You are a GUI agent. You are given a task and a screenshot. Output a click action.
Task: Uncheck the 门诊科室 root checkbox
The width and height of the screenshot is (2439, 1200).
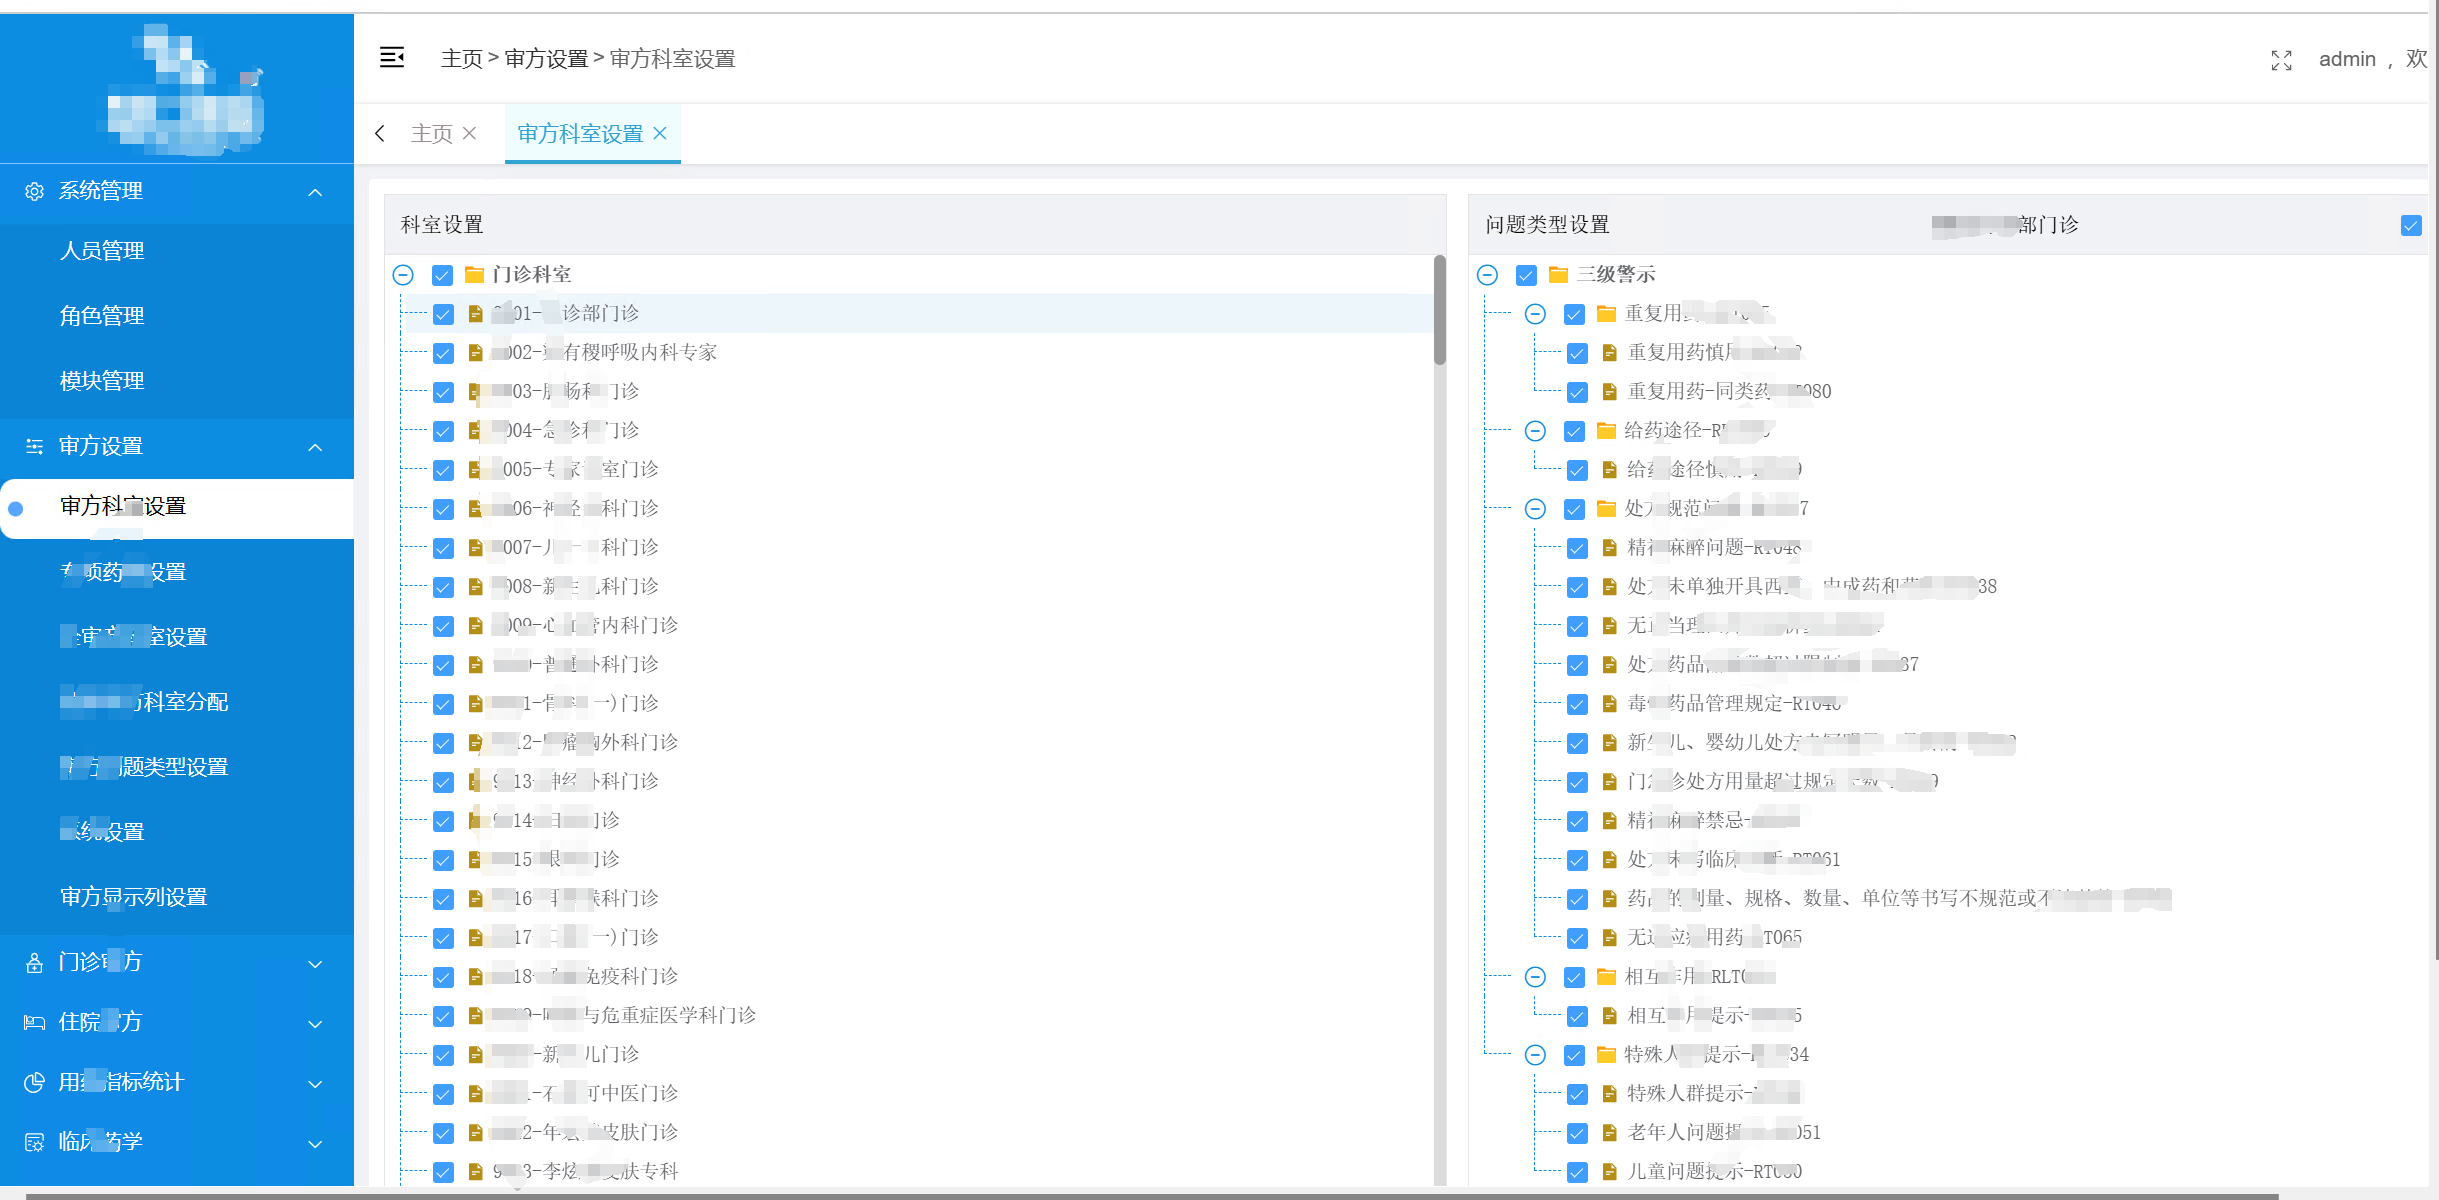443,275
